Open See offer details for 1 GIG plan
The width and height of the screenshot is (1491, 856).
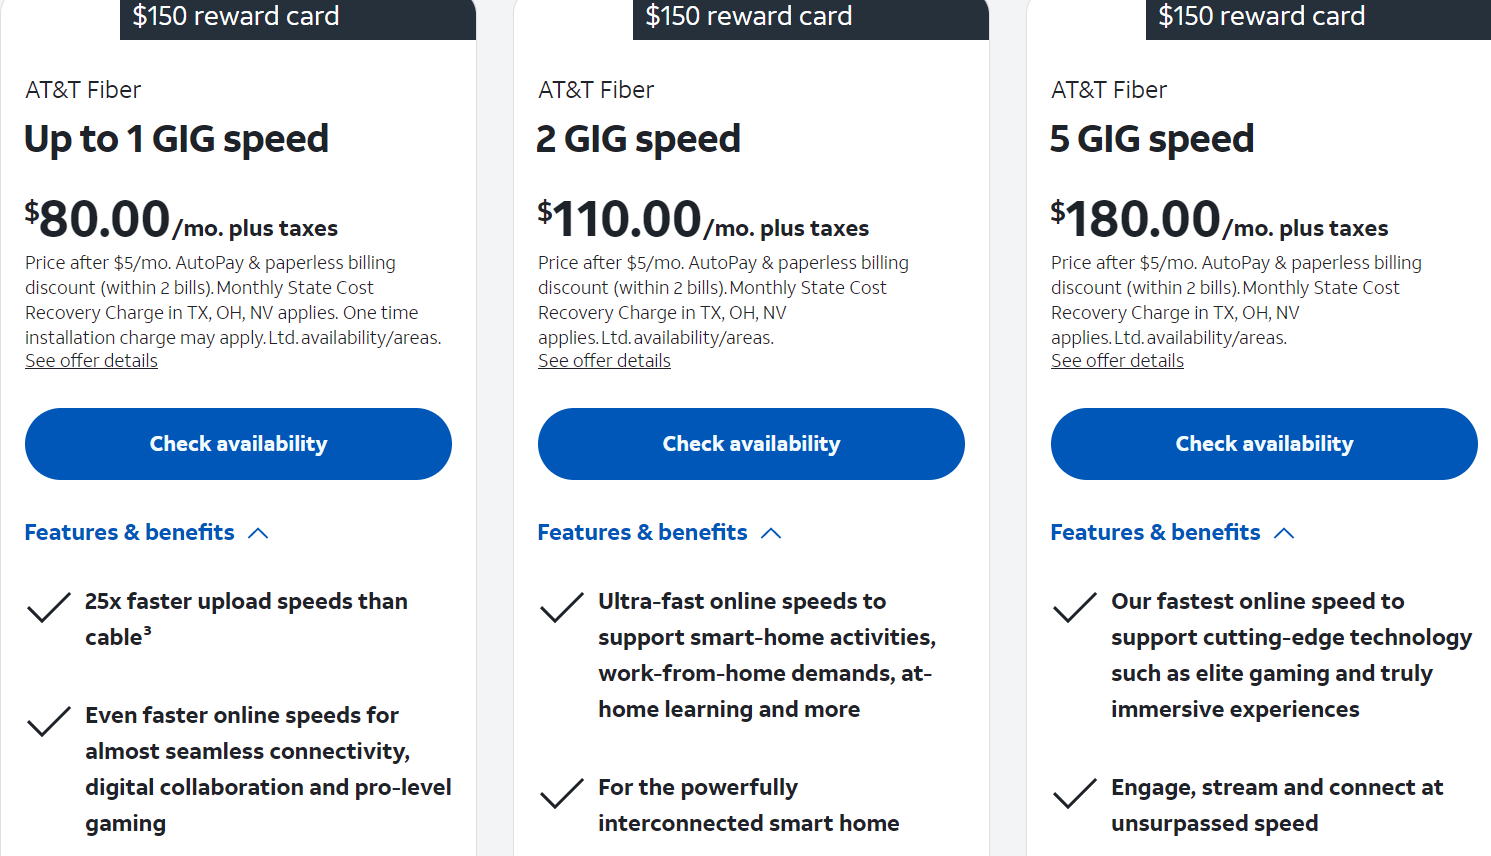[x=91, y=361]
